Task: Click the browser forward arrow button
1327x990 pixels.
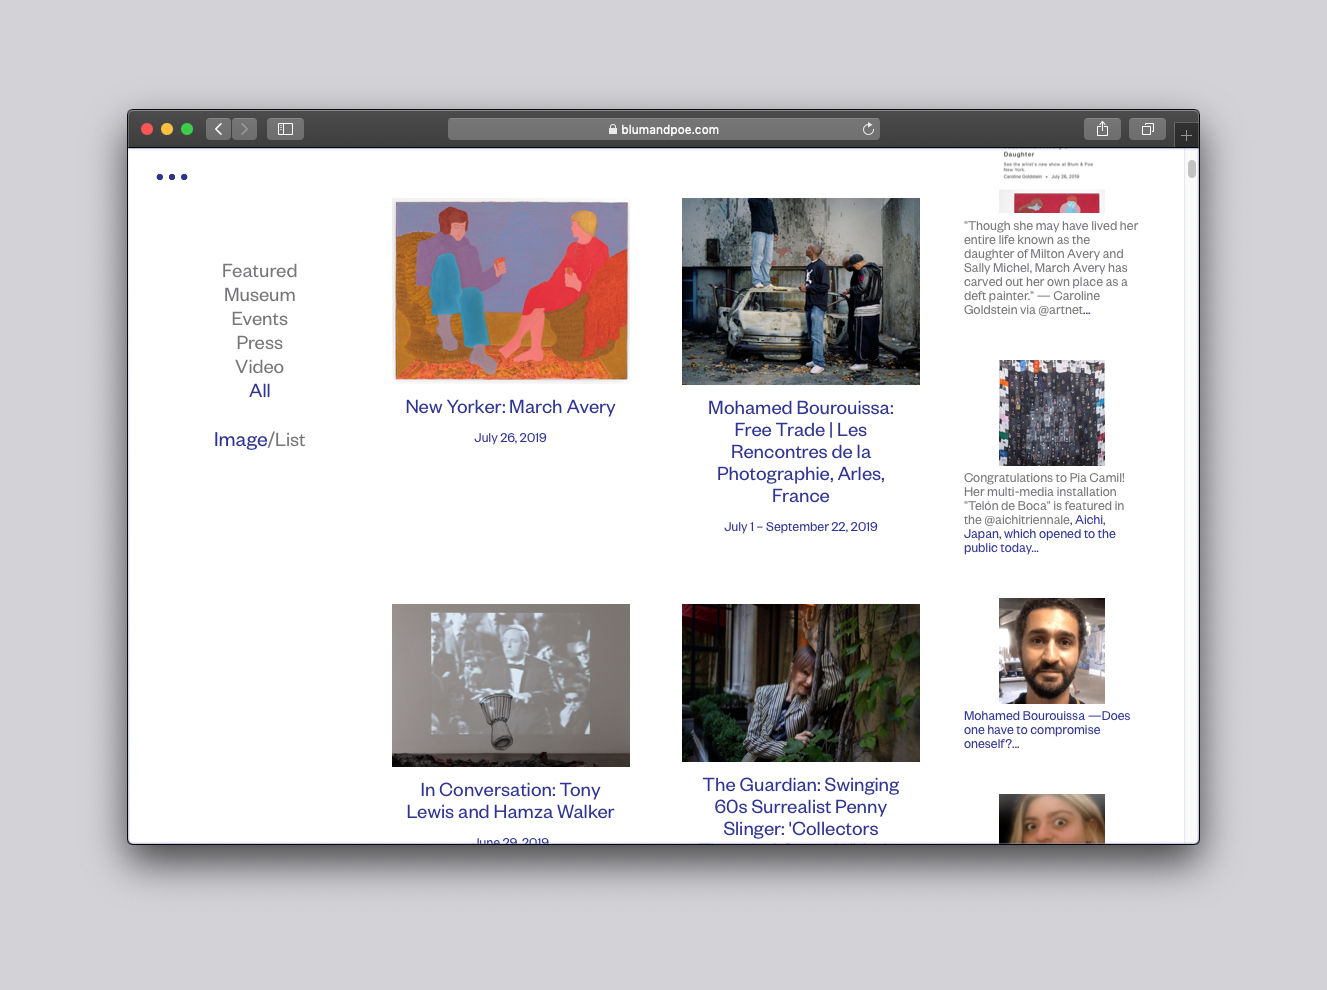Action: [x=245, y=129]
